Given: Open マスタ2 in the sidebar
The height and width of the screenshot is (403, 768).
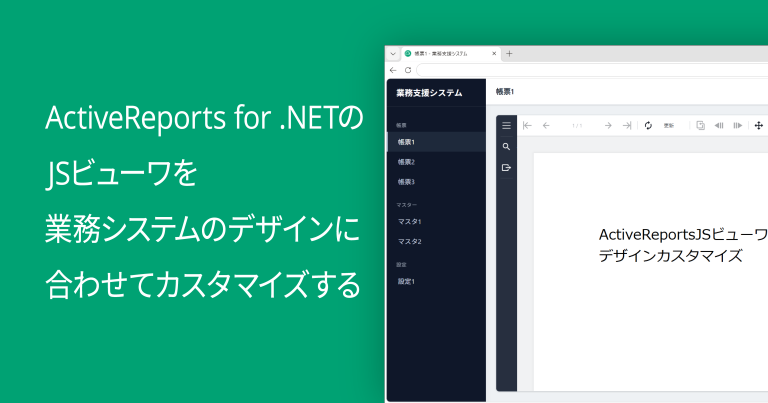Looking at the screenshot, I should tap(436, 242).
